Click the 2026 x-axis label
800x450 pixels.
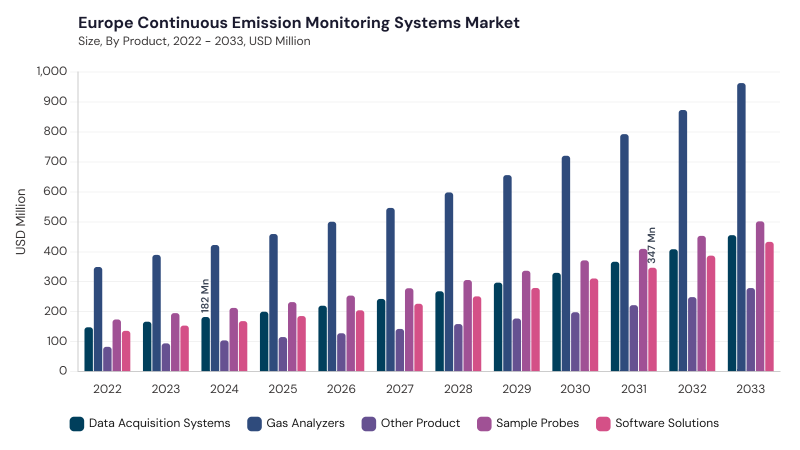pos(341,389)
